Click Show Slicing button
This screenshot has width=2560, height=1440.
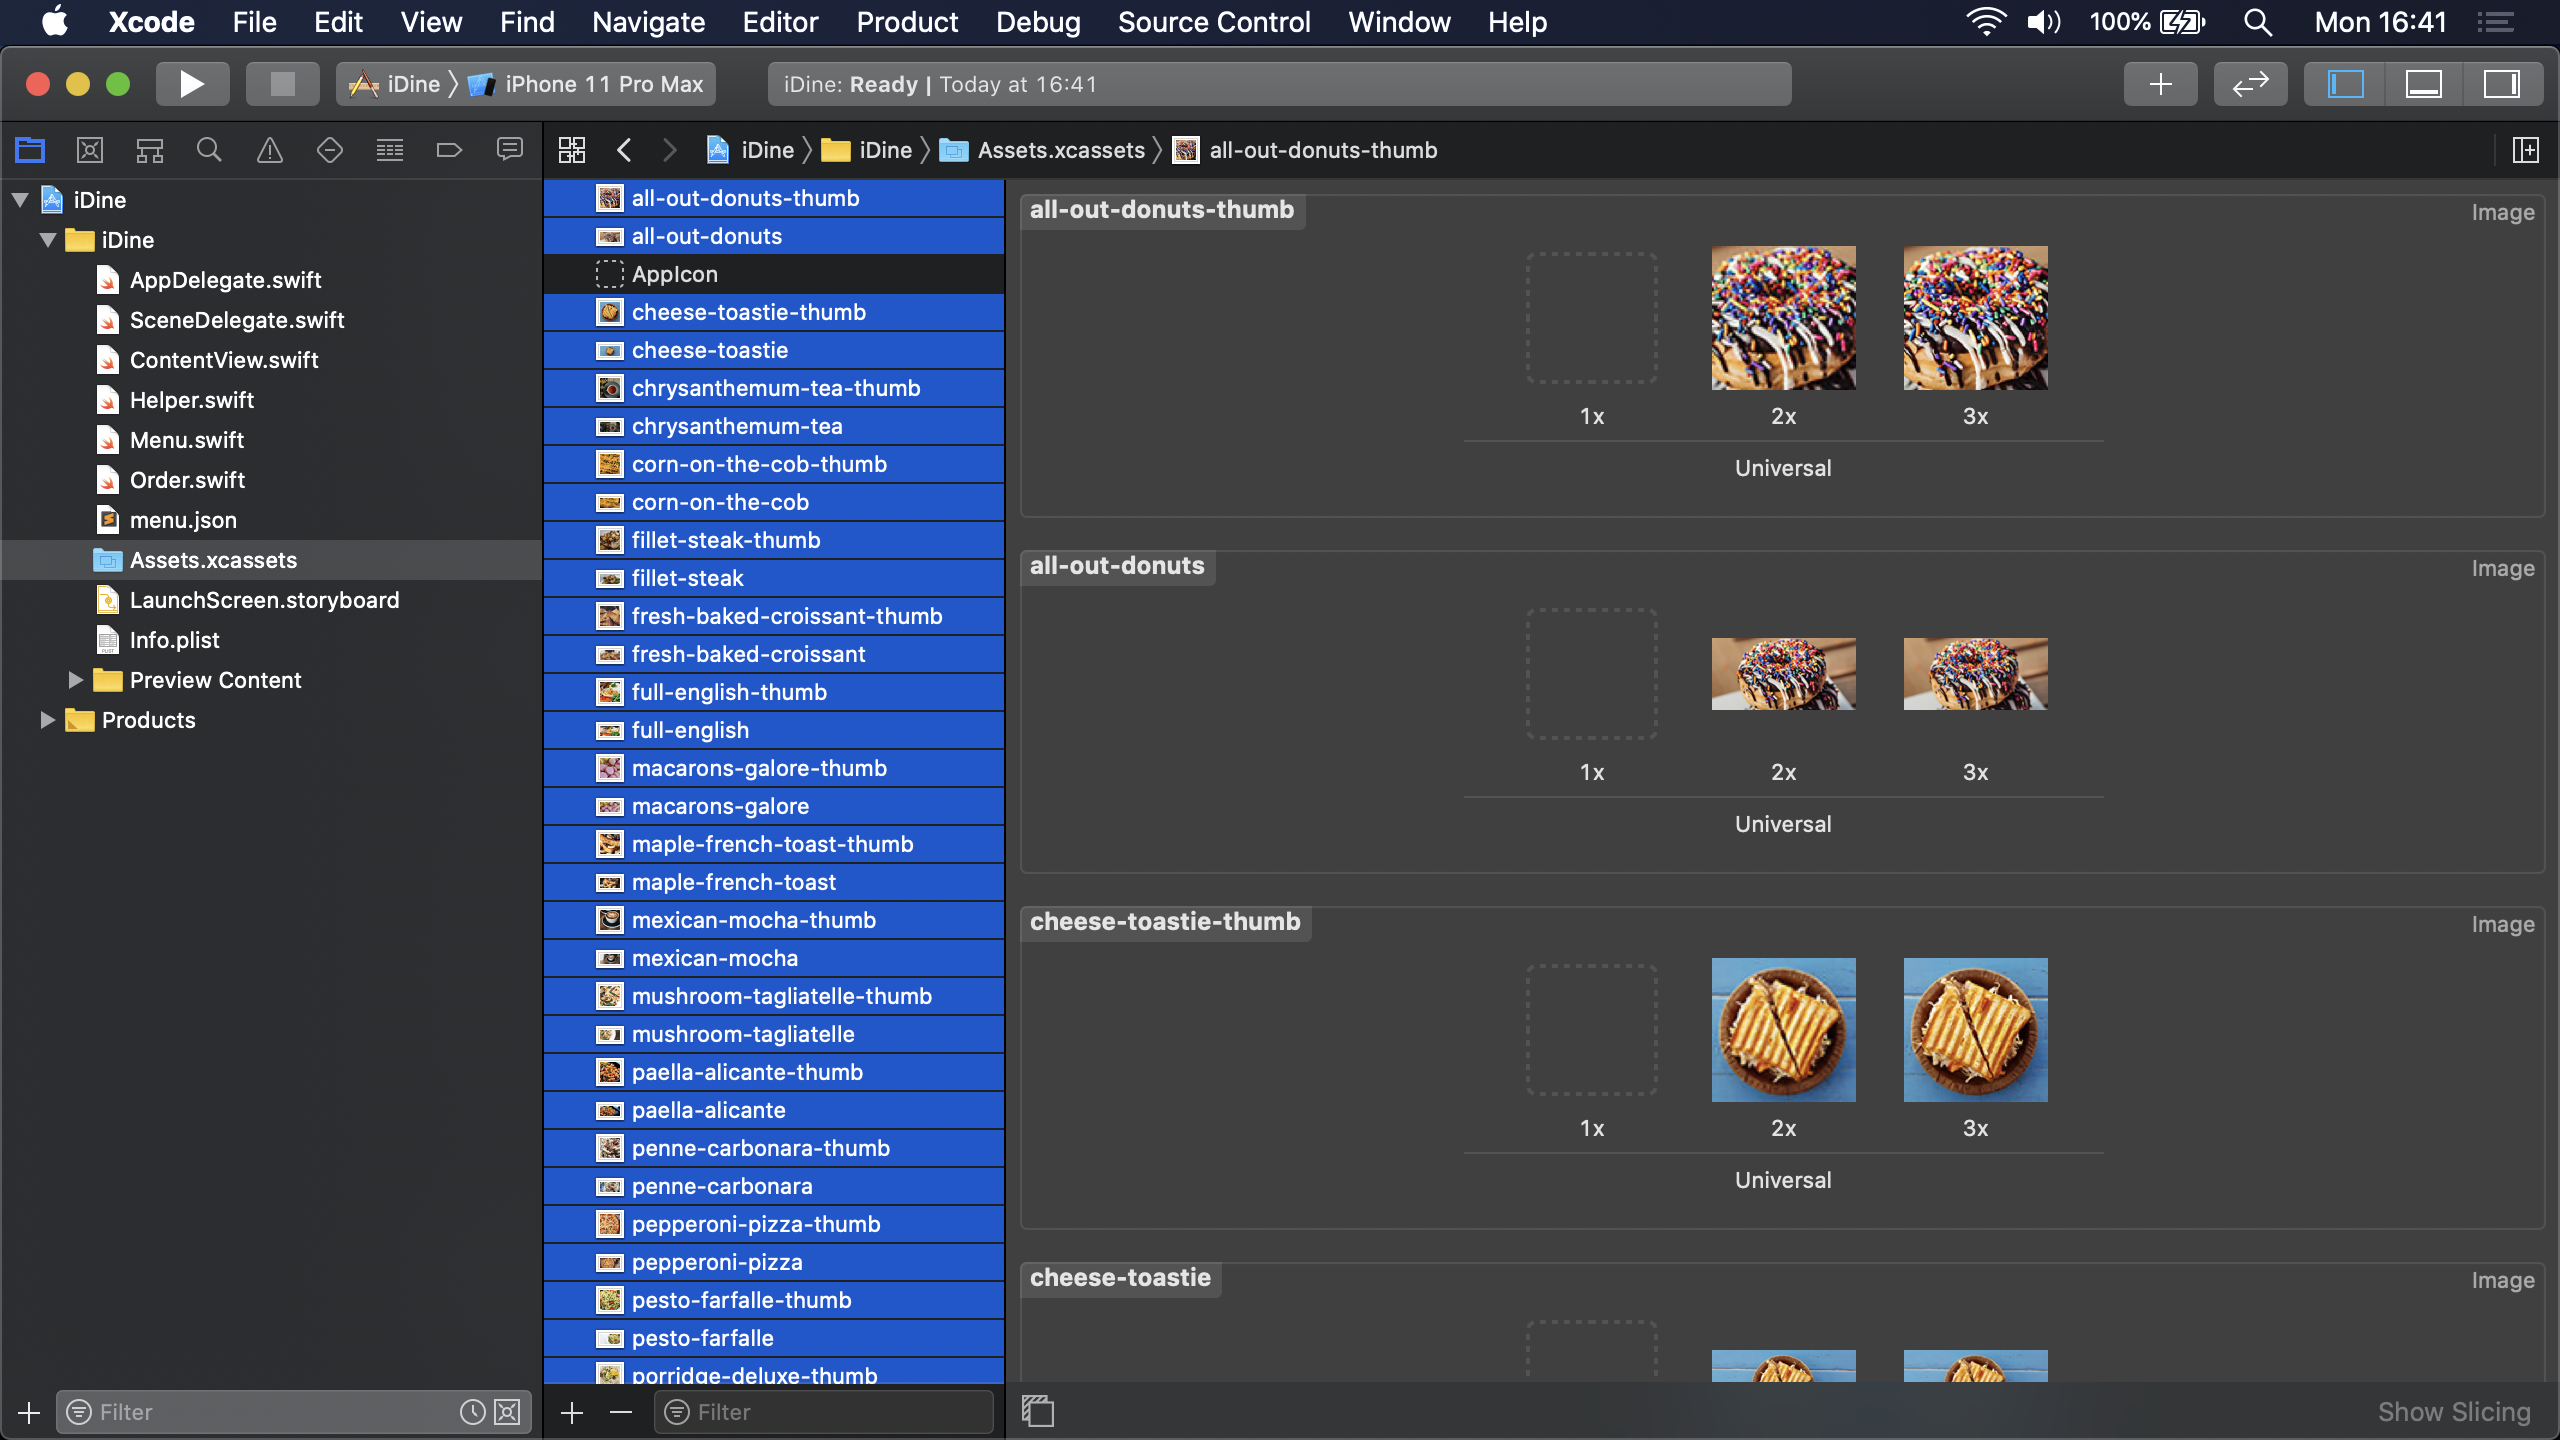(x=2453, y=1412)
